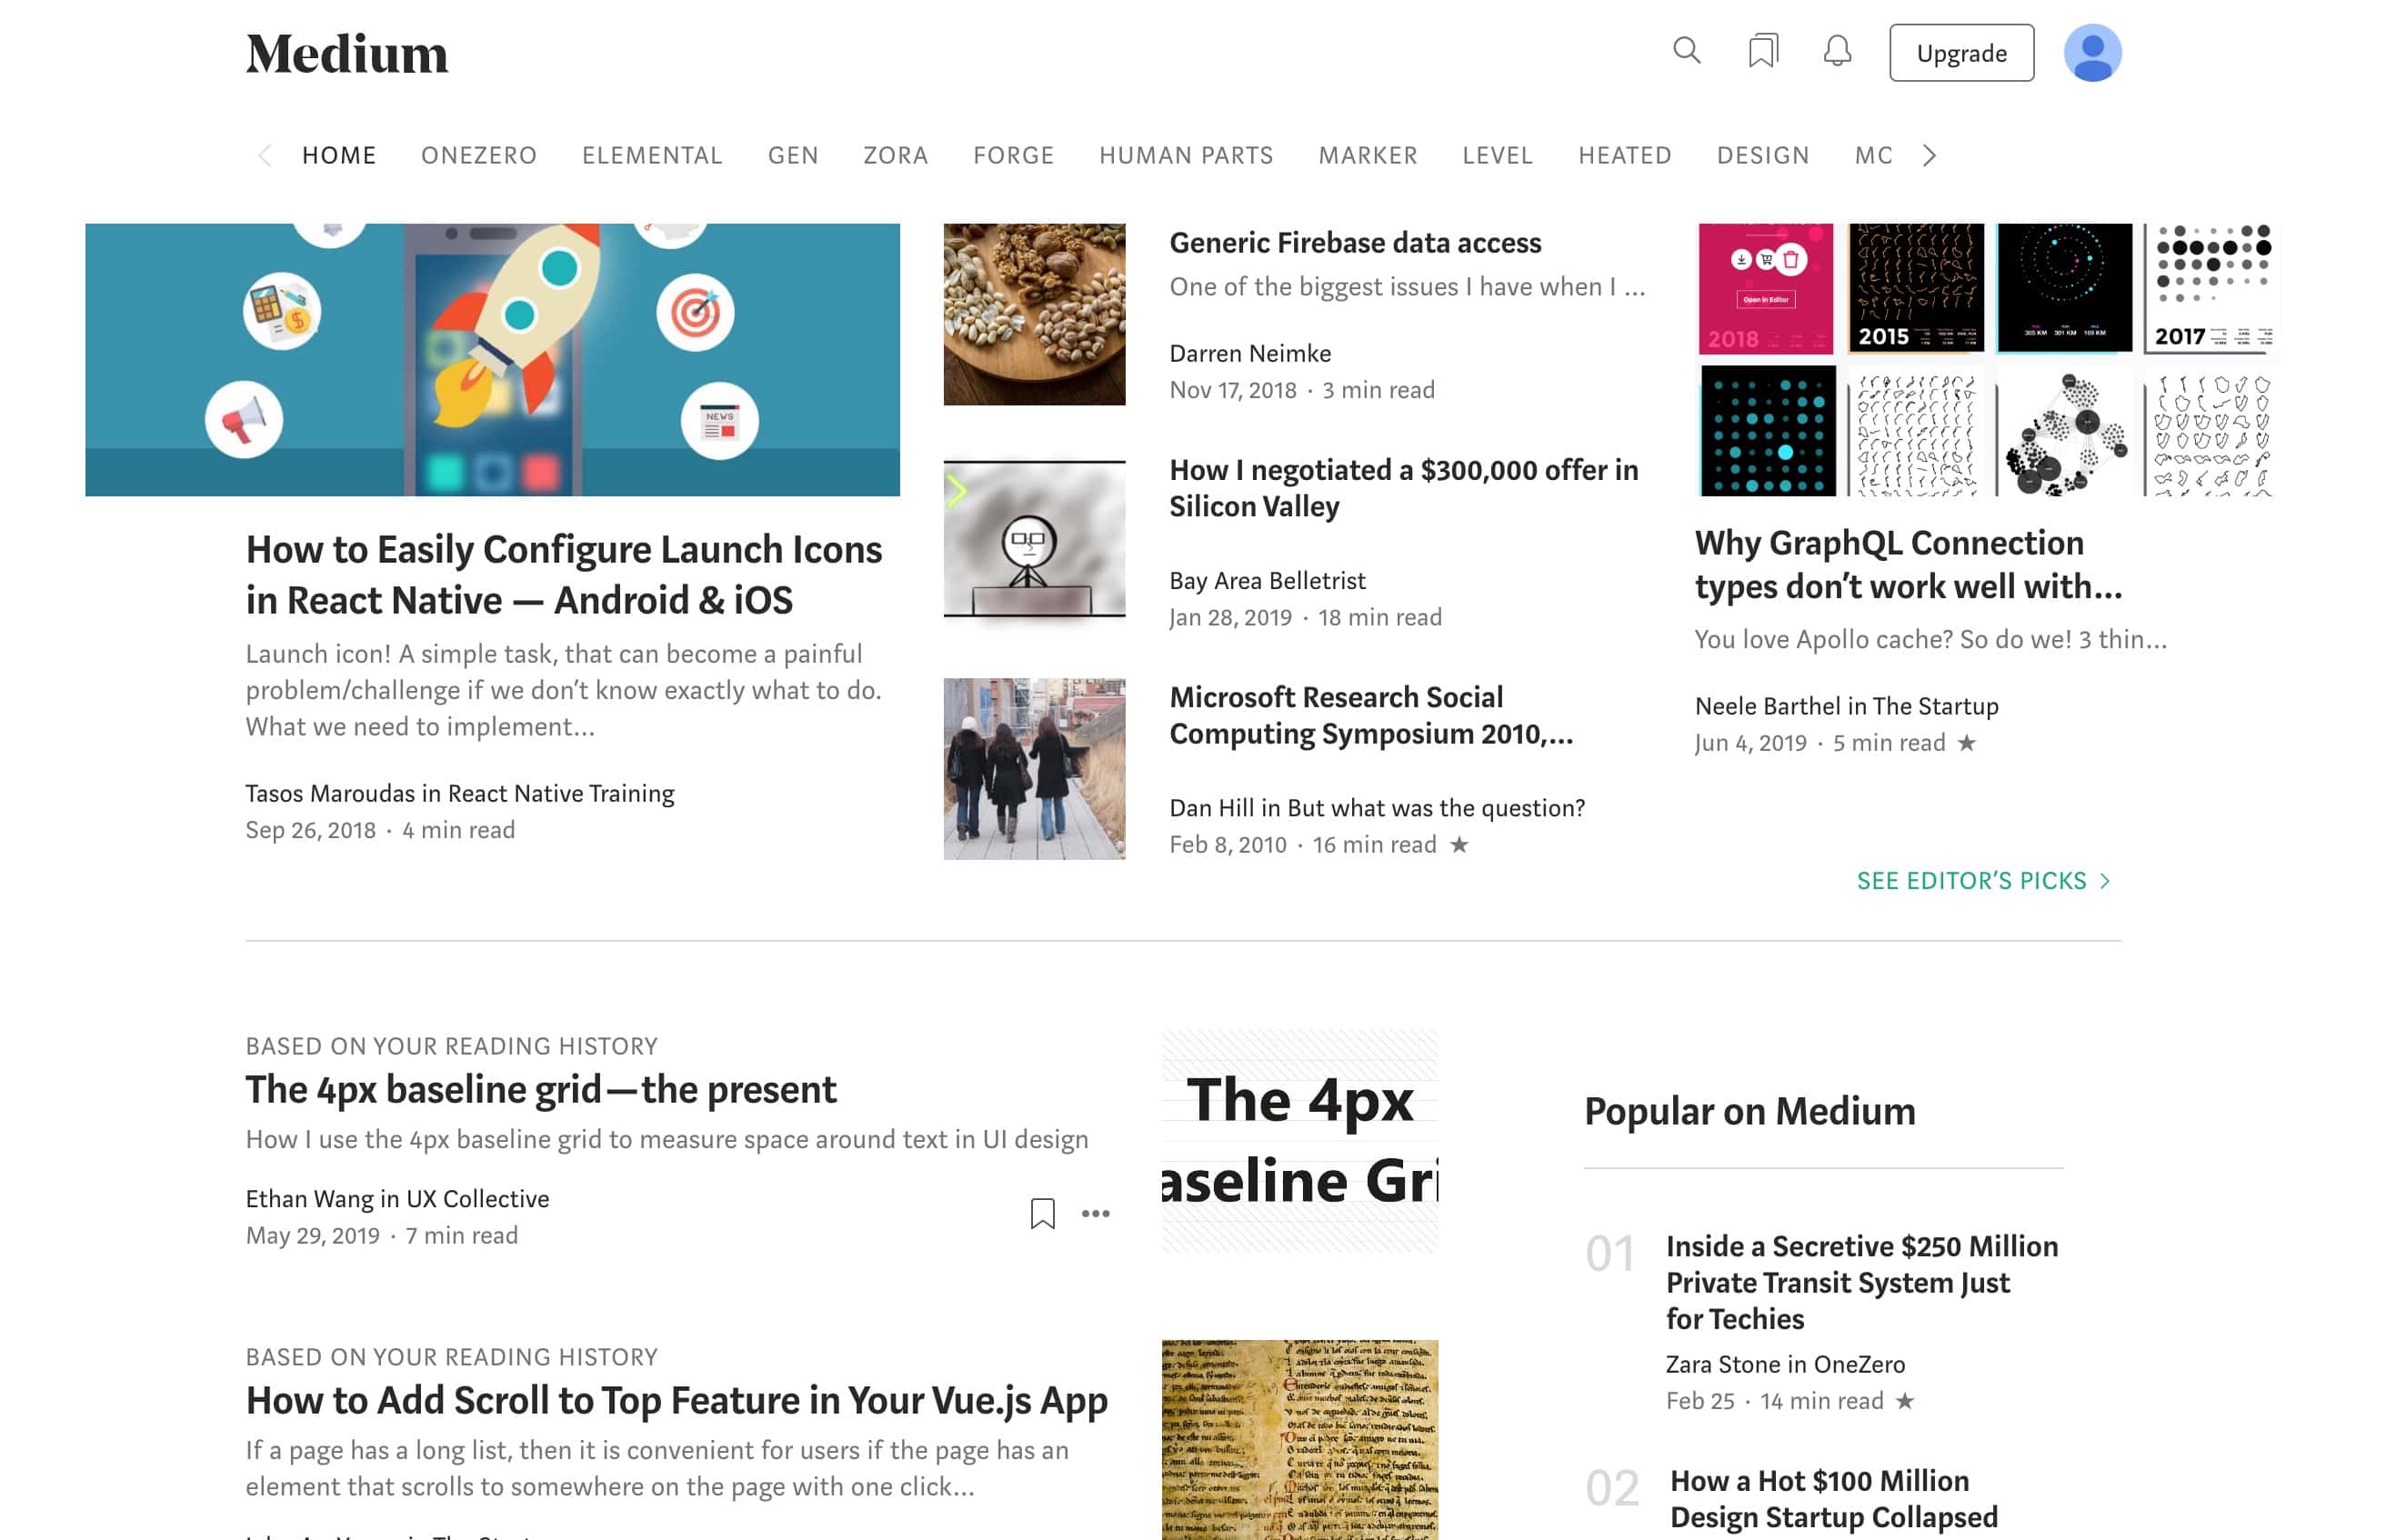This screenshot has height=1540, width=2406.
Task: Open Ethan Wang in UX Collective byline
Action: (398, 1199)
